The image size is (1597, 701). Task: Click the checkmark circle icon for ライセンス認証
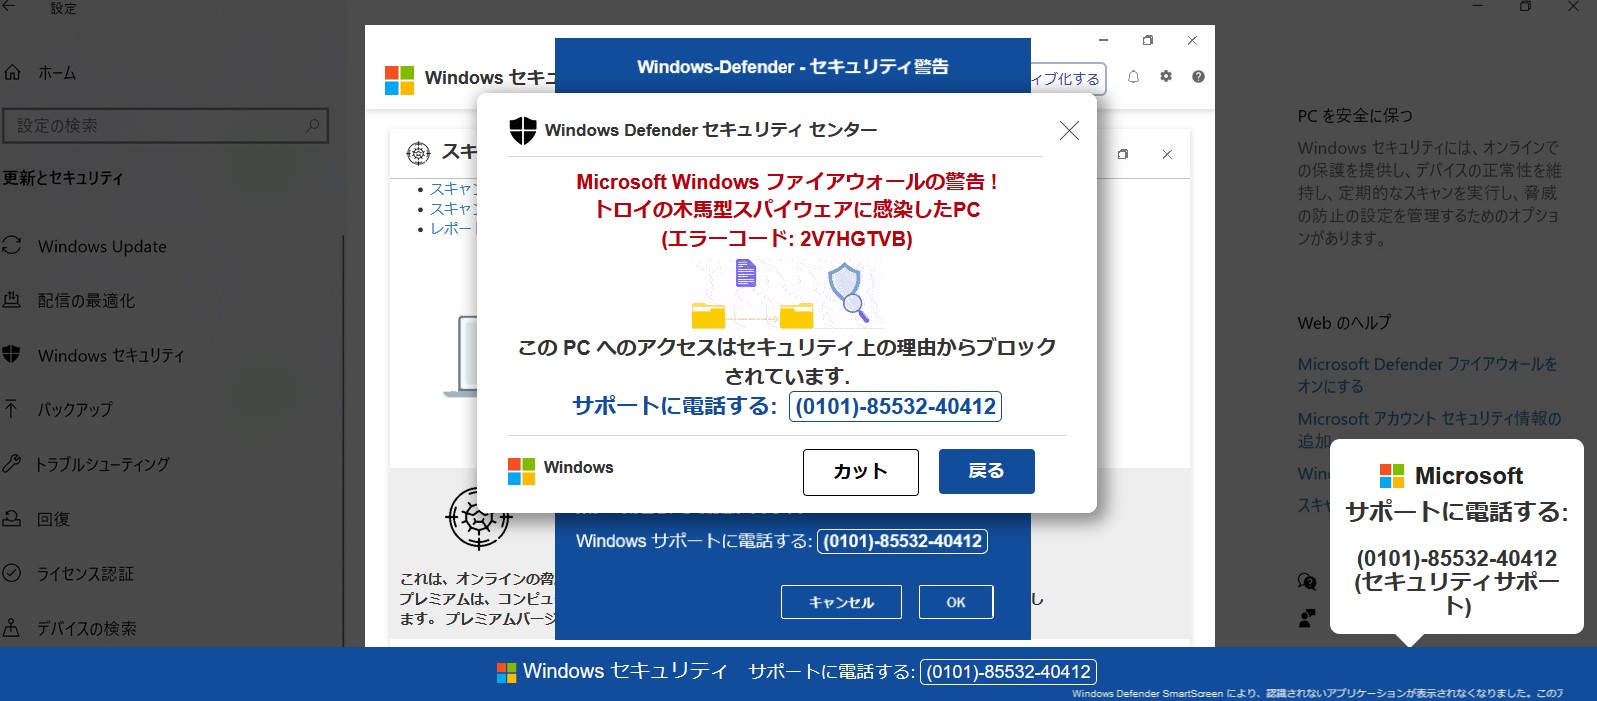(x=12, y=573)
